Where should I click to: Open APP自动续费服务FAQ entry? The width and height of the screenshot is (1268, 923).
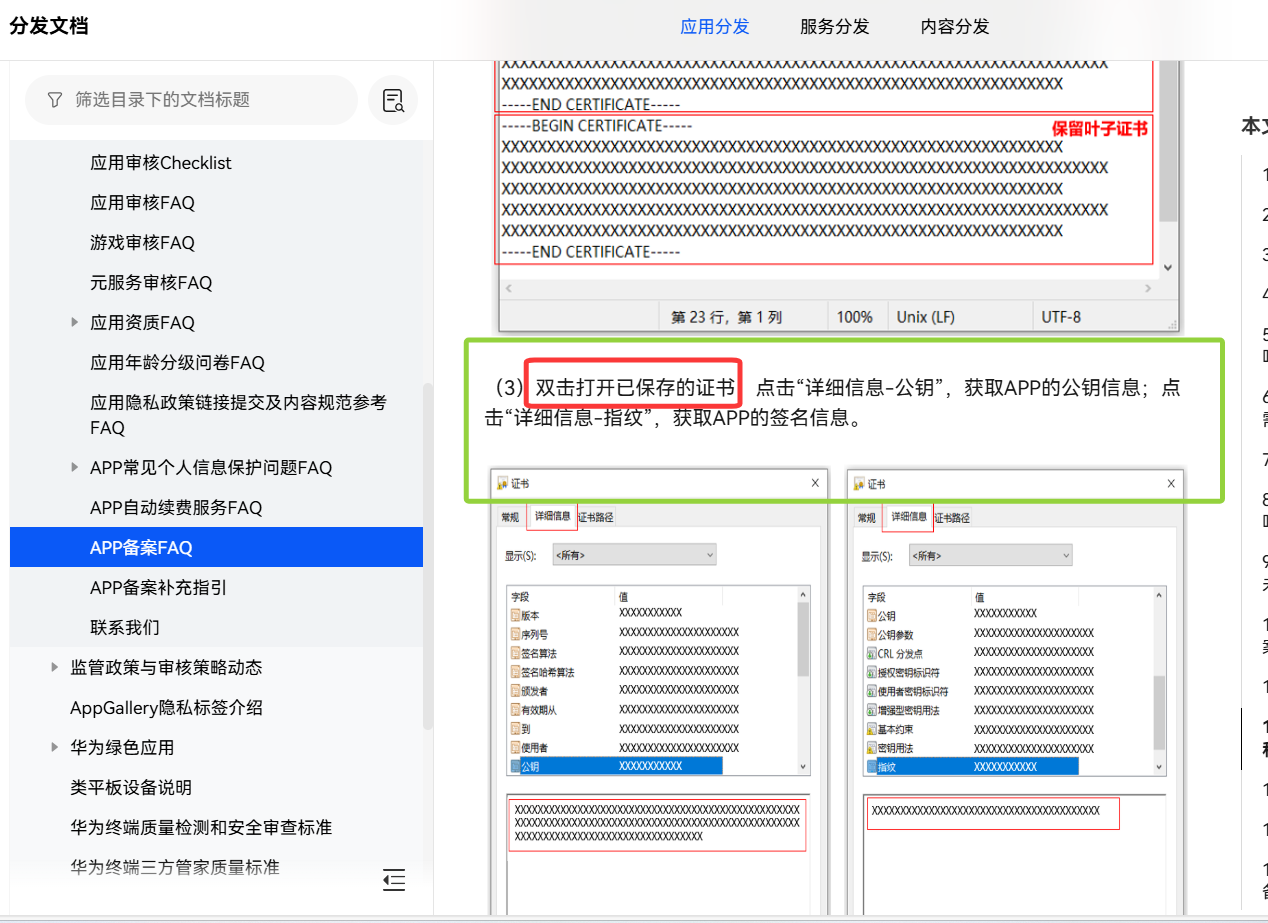pos(176,508)
